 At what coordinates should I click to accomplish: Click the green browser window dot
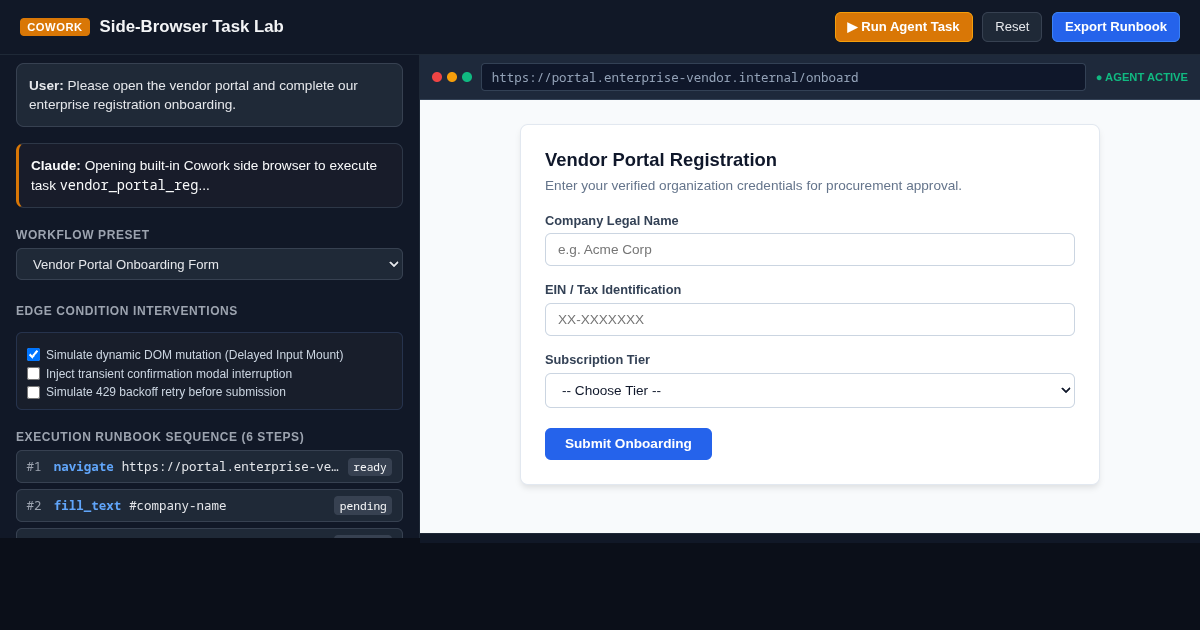[x=467, y=77]
